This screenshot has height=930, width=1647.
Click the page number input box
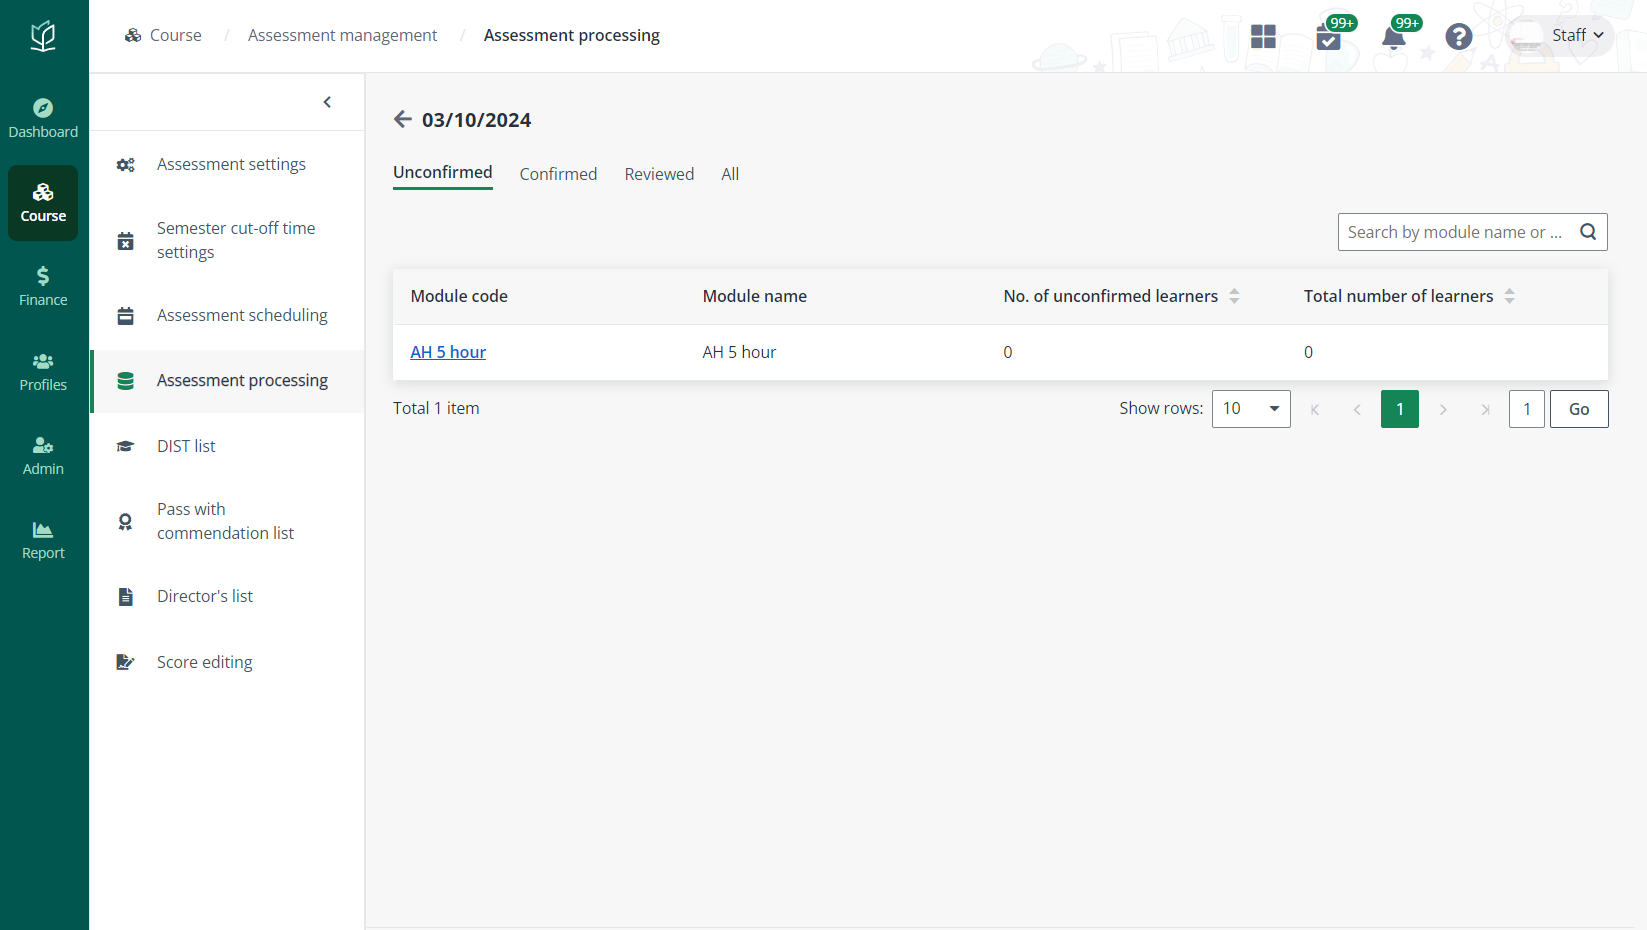[1527, 409]
